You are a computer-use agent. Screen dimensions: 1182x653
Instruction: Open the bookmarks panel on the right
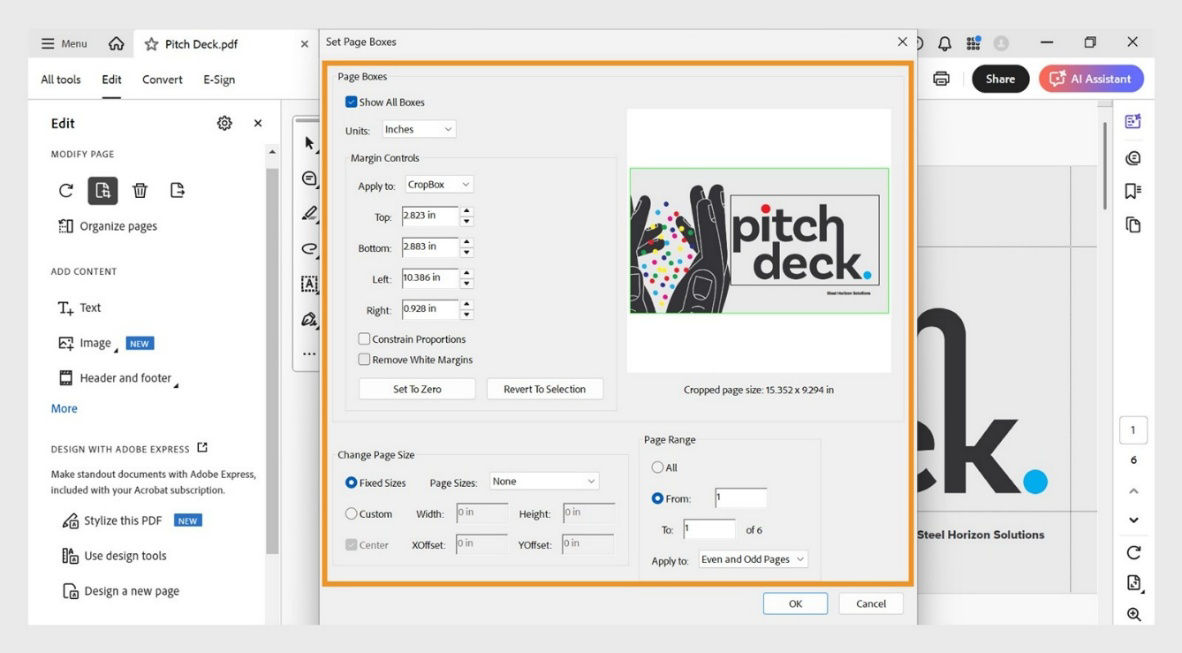[1132, 191]
